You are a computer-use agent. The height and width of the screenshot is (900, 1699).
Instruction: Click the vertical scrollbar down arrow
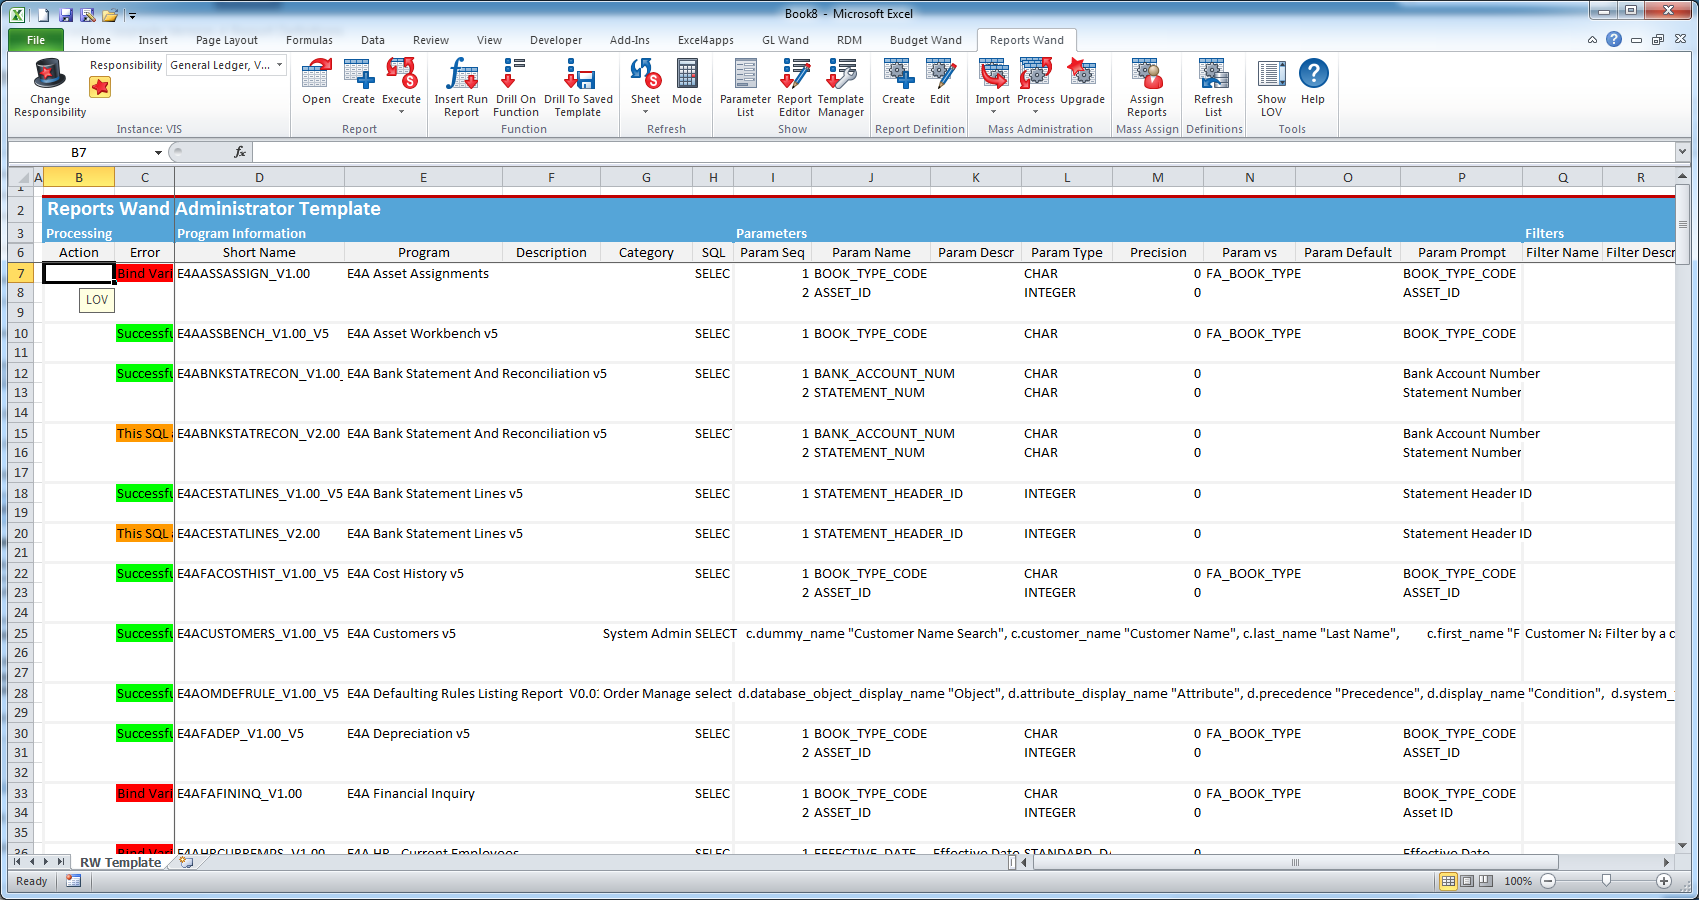(x=1682, y=846)
